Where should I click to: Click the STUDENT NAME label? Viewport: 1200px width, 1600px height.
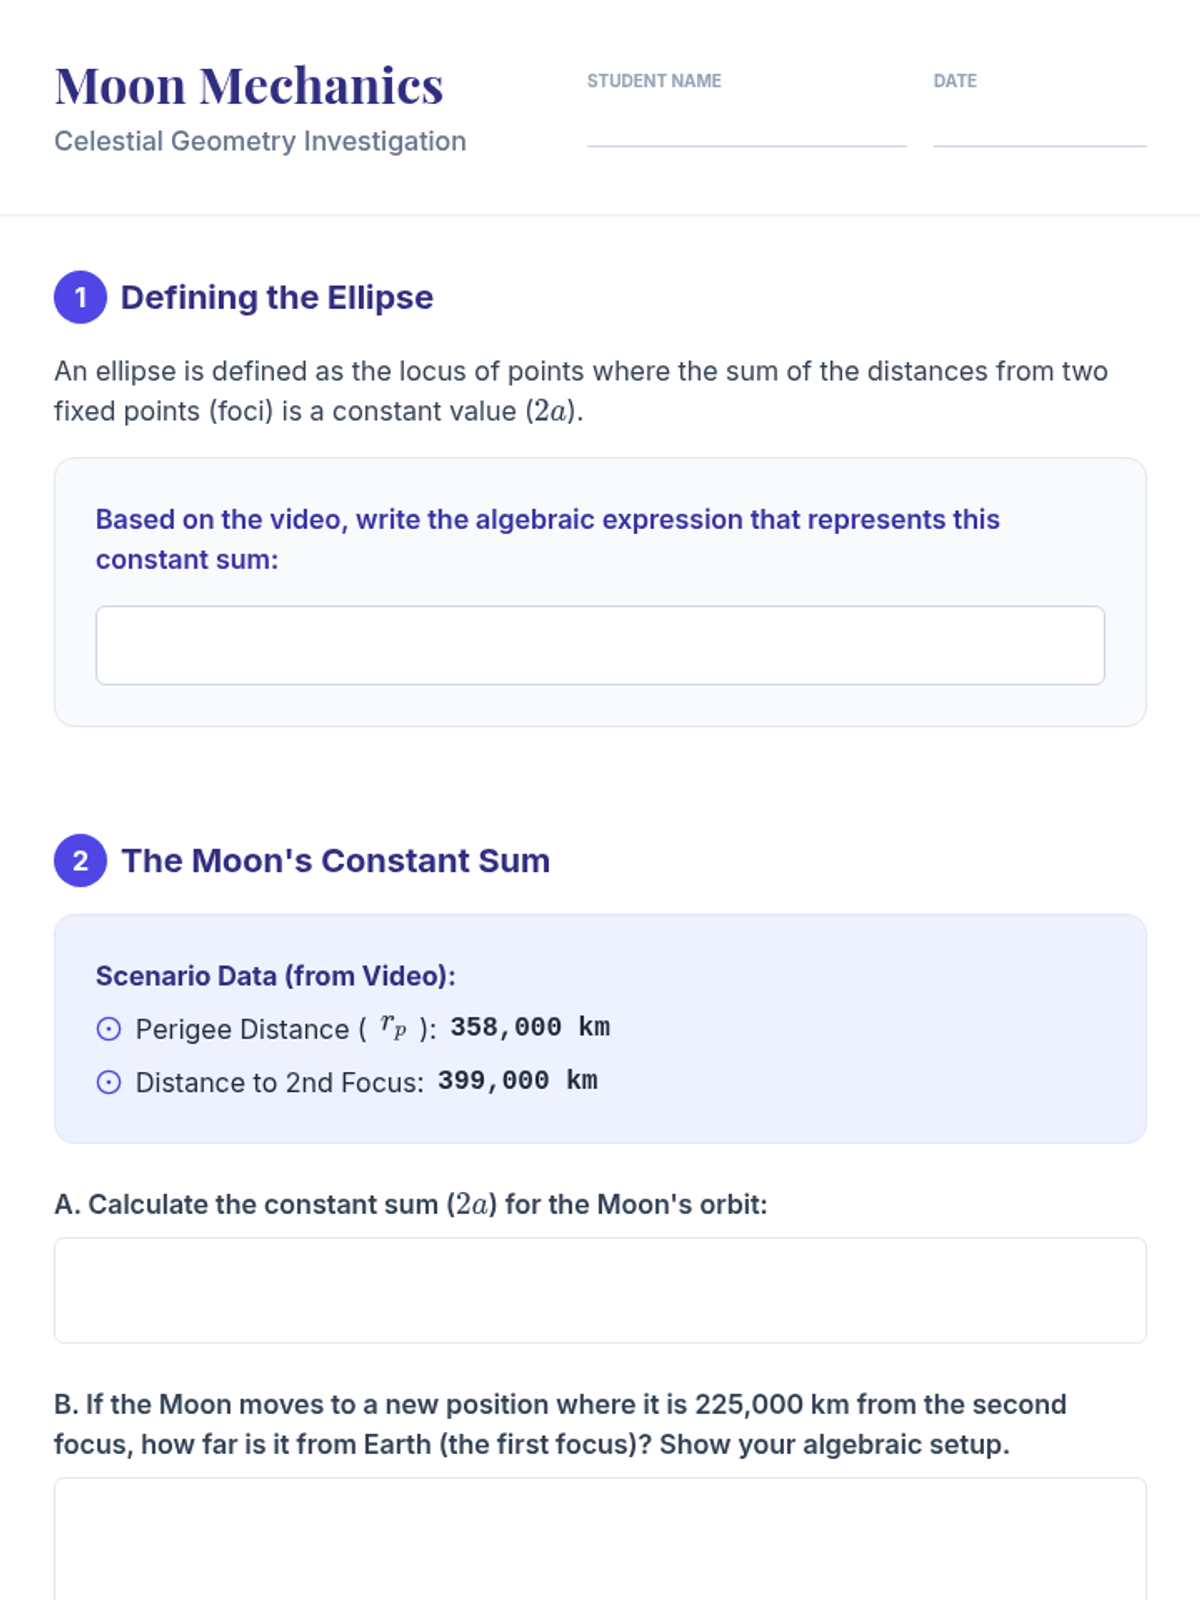click(654, 81)
